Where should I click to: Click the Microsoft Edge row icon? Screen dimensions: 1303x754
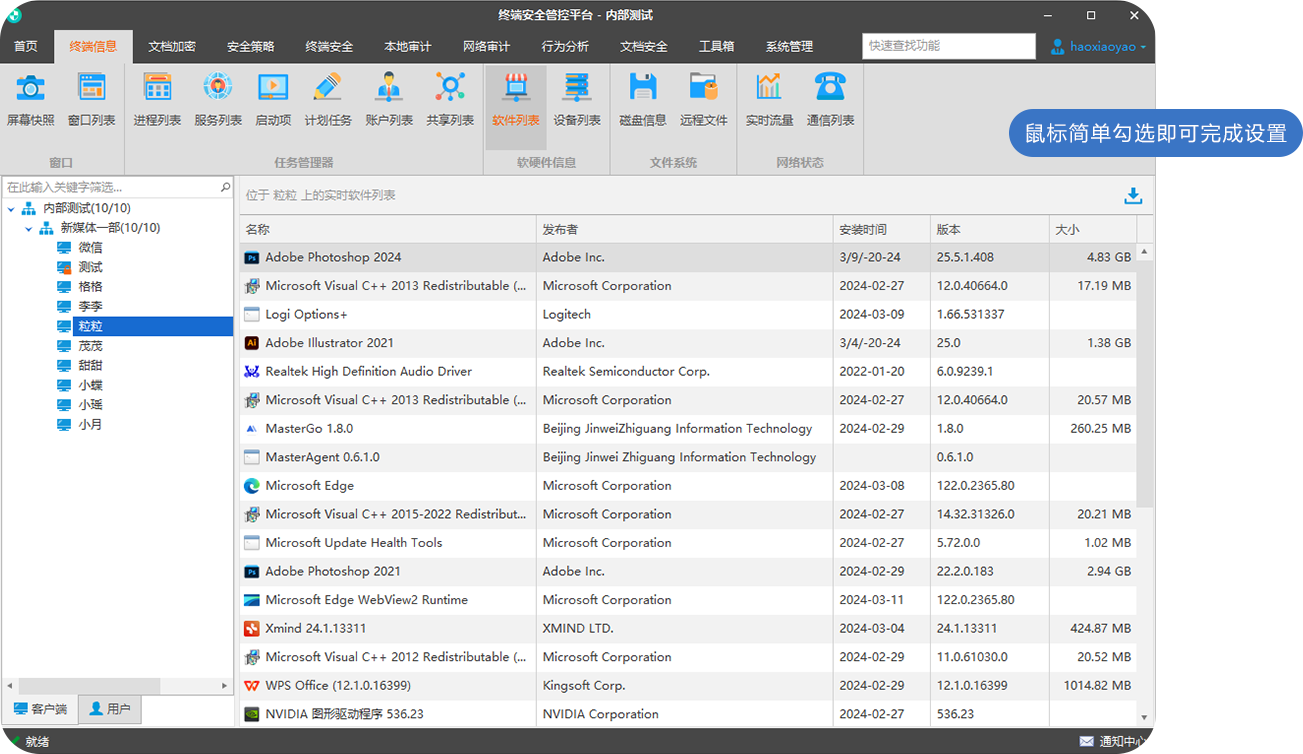pyautogui.click(x=252, y=486)
